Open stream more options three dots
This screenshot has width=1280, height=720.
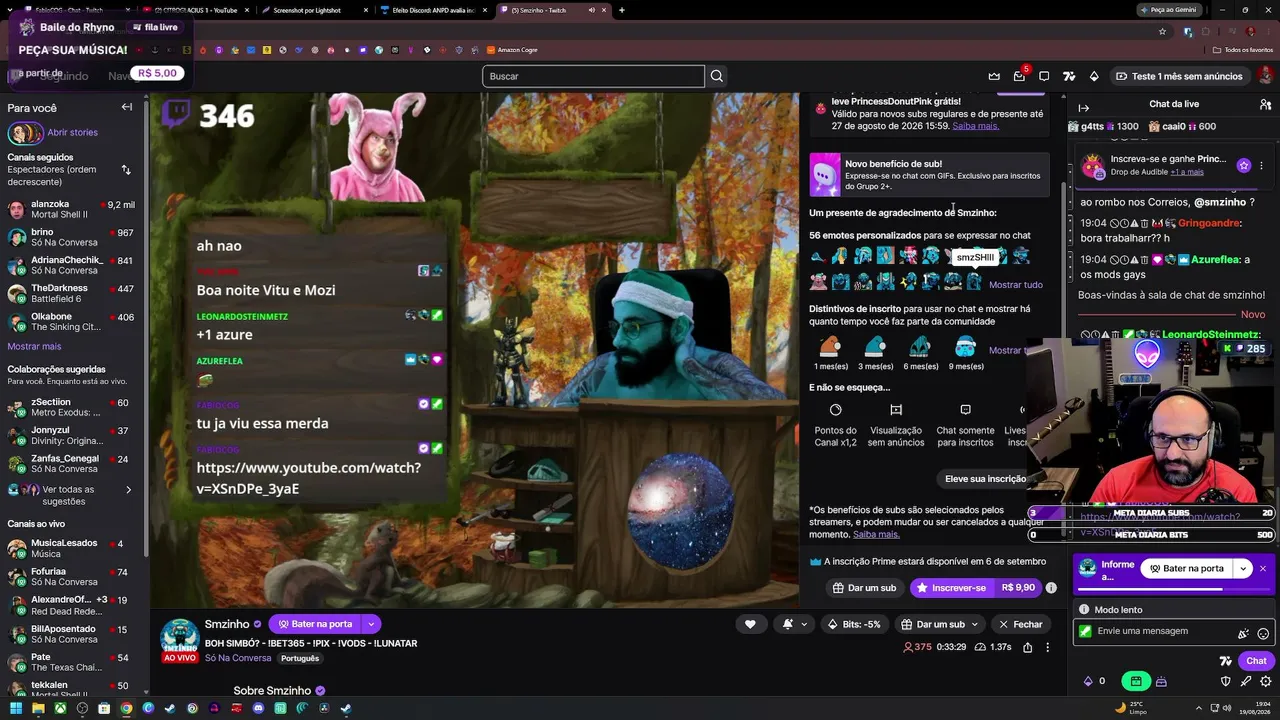(1048, 647)
